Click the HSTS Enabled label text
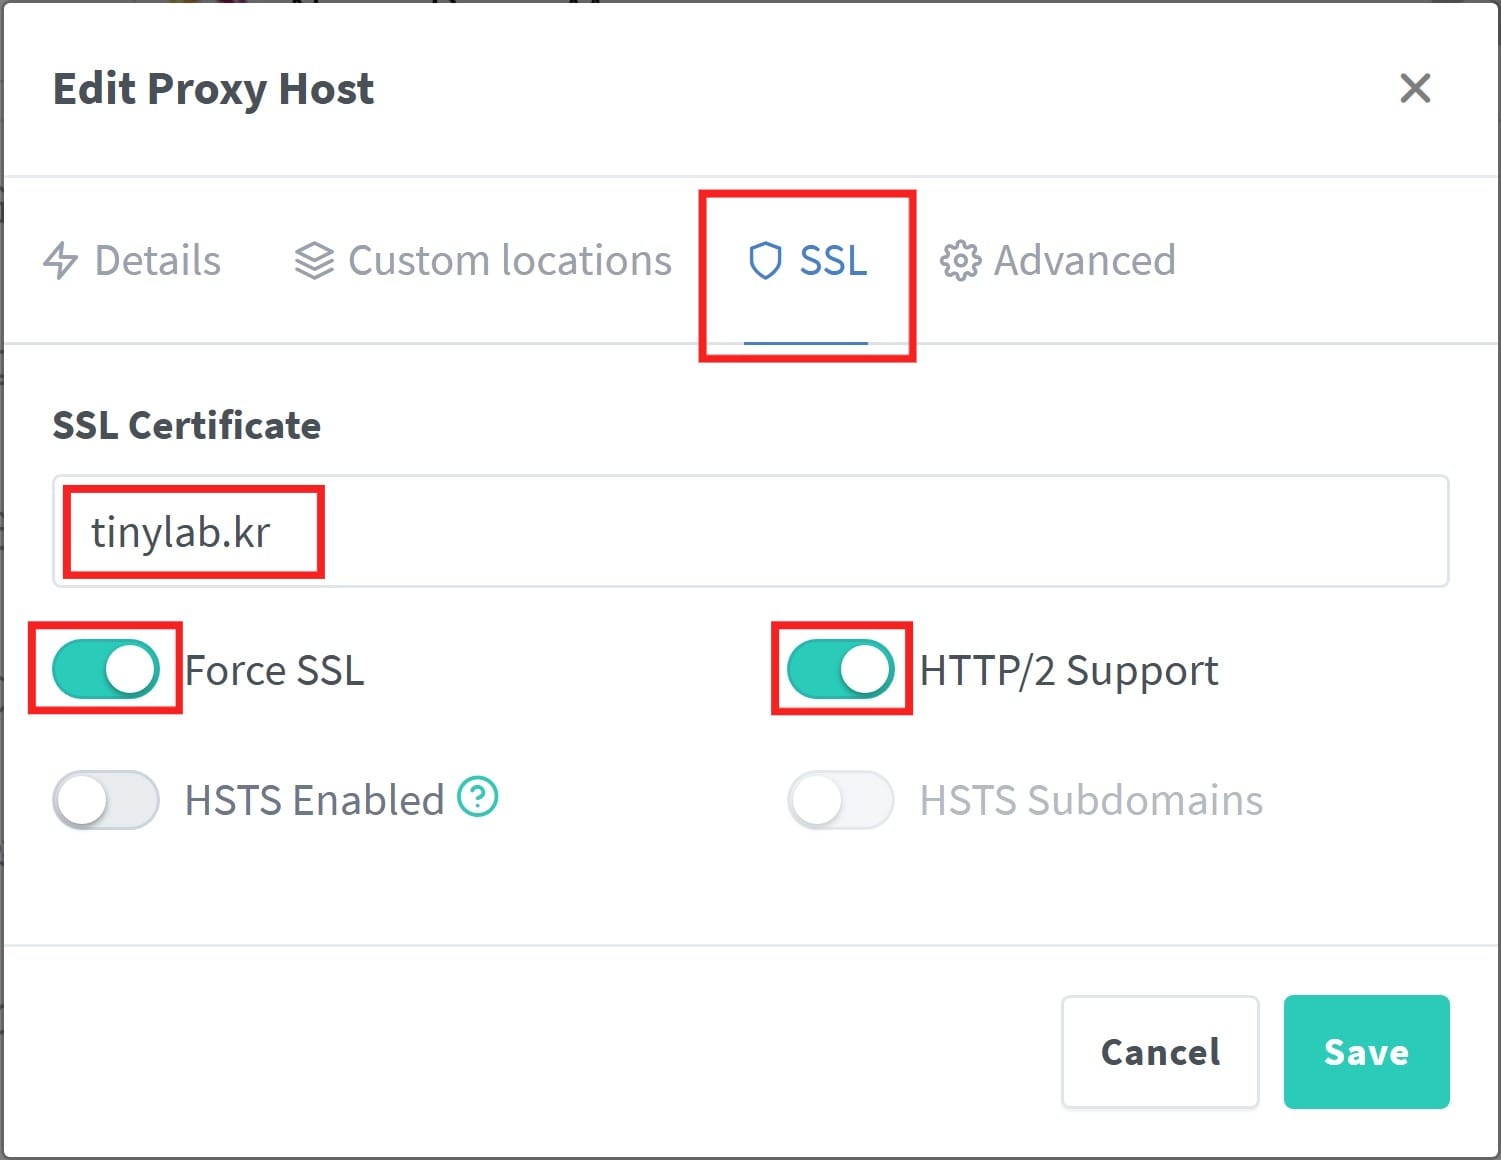 [314, 800]
